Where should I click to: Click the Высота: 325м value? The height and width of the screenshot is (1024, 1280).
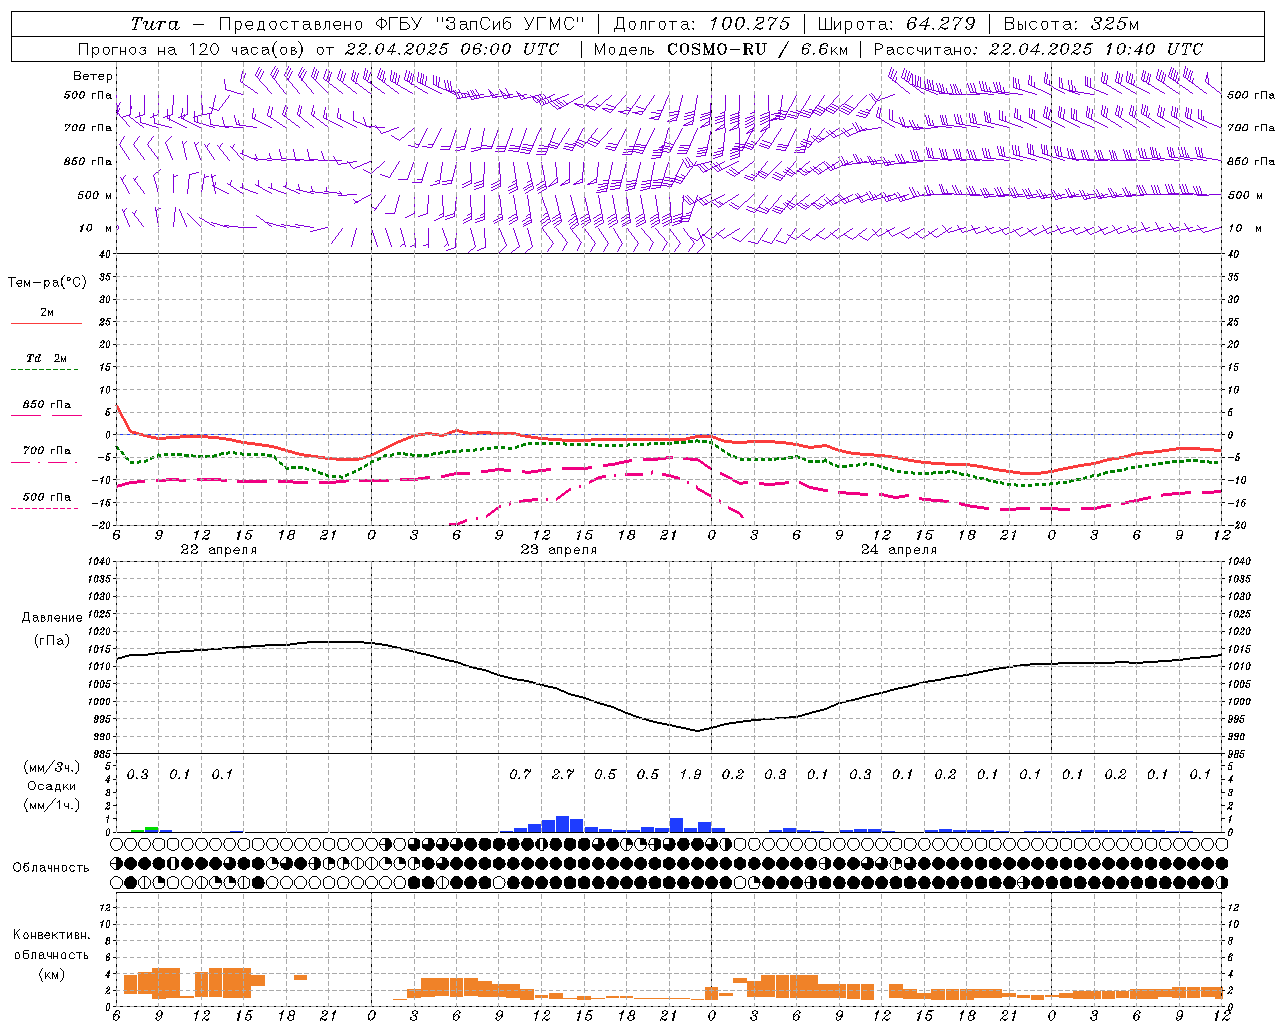(x=1071, y=24)
